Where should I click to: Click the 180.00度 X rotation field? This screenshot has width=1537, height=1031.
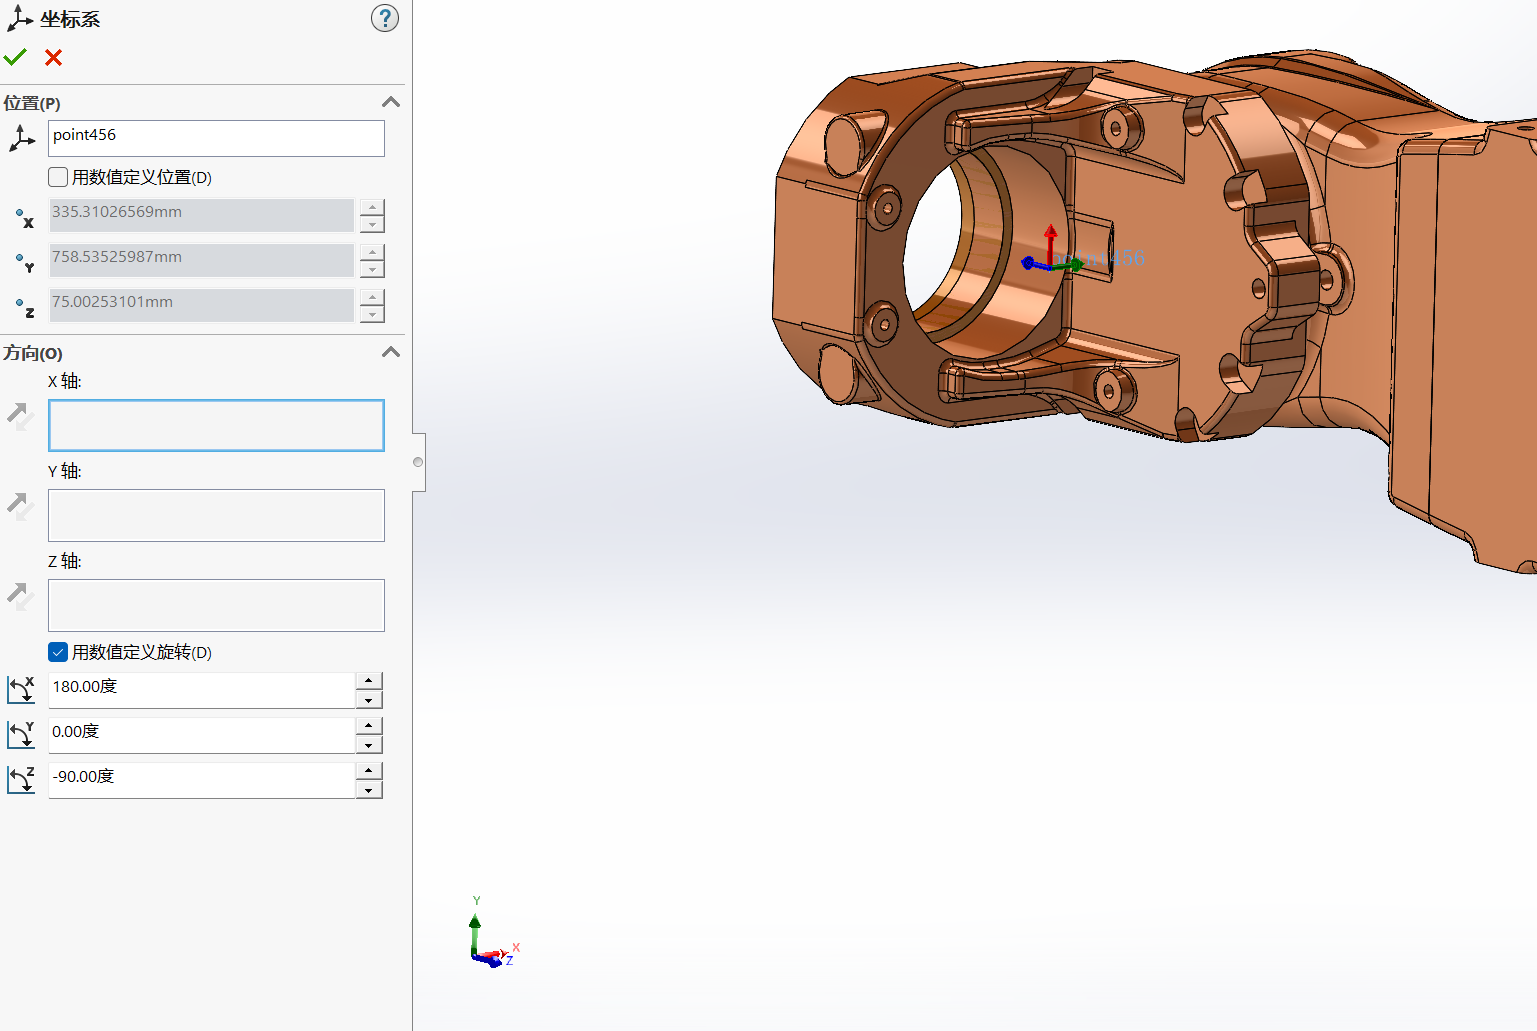[200, 688]
